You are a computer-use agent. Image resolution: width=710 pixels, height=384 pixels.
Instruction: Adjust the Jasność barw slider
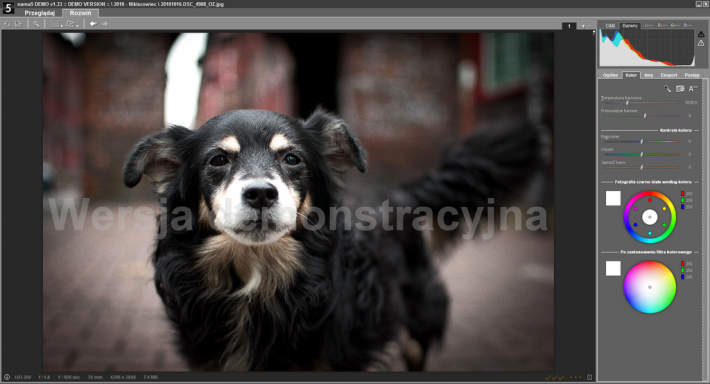pos(642,168)
